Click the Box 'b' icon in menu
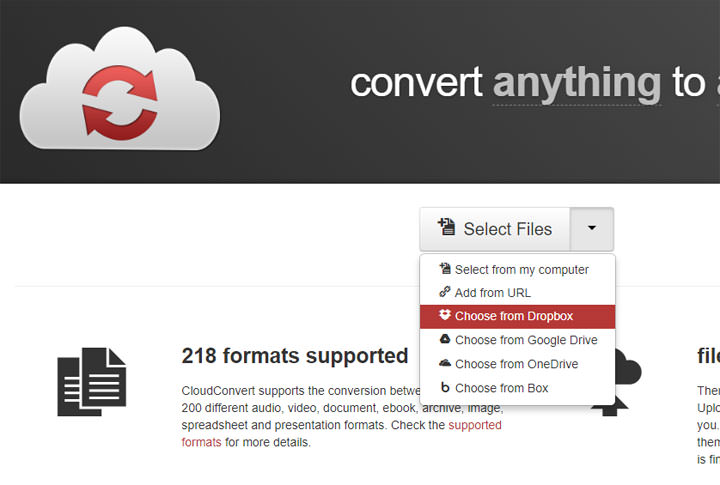720x485 pixels. pos(445,387)
